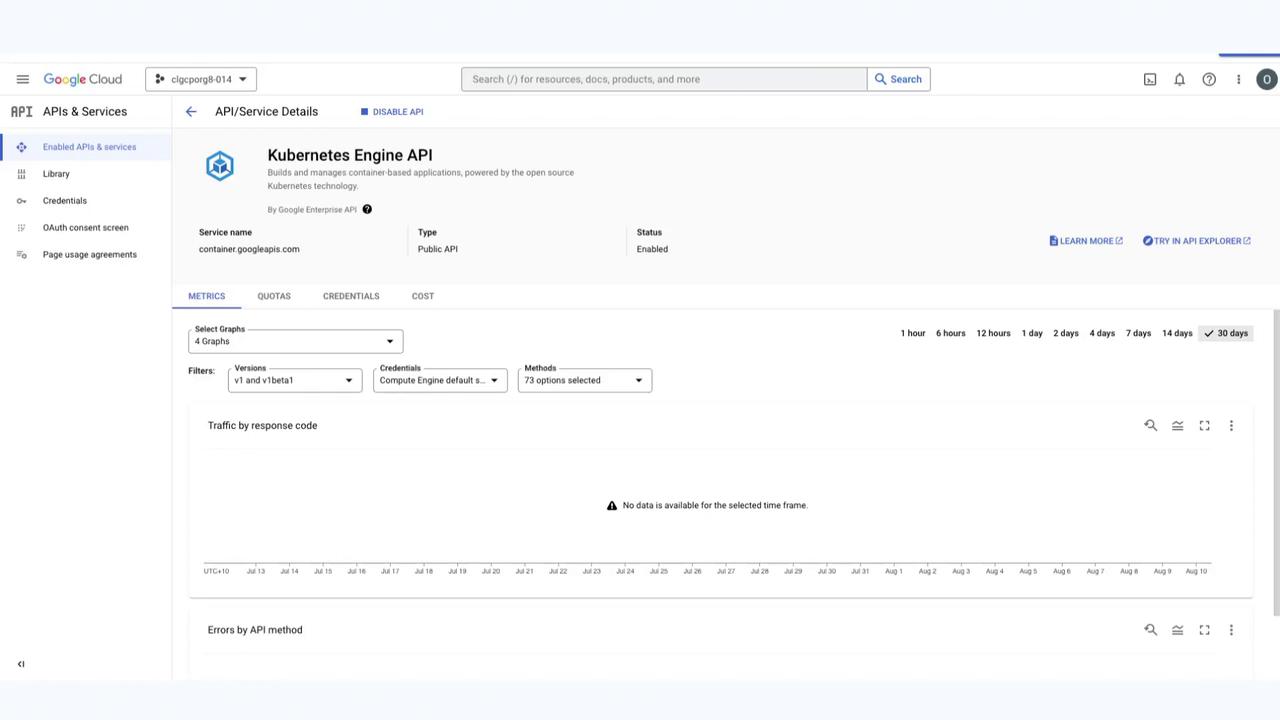The height and width of the screenshot is (720, 1280).
Task: Open the Methods filter dropdown
Action: (584, 380)
